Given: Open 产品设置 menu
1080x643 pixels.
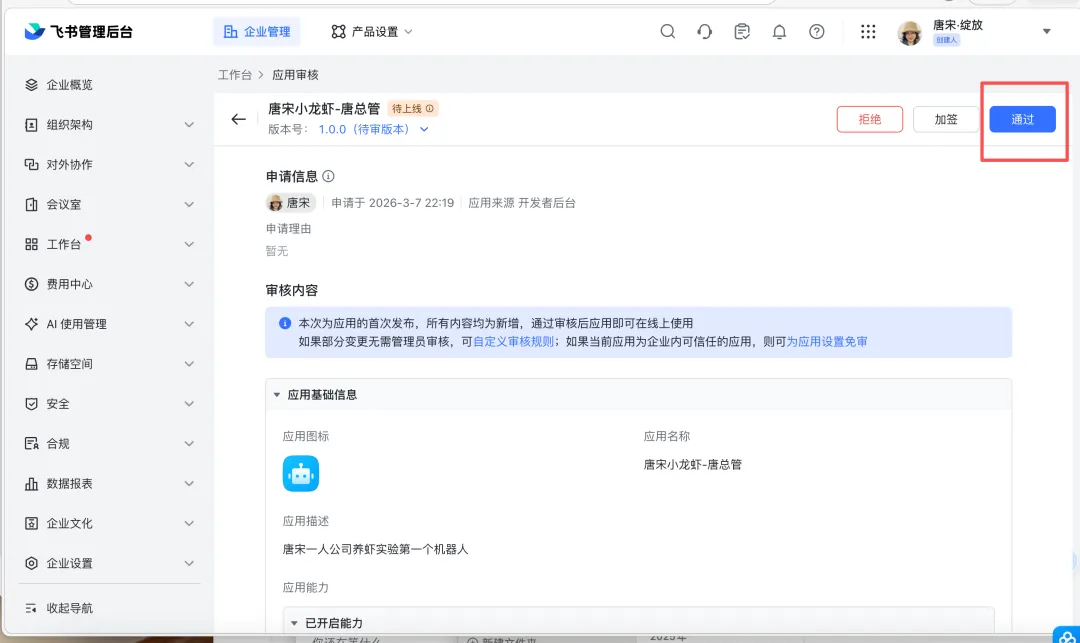Looking at the screenshot, I should point(372,32).
